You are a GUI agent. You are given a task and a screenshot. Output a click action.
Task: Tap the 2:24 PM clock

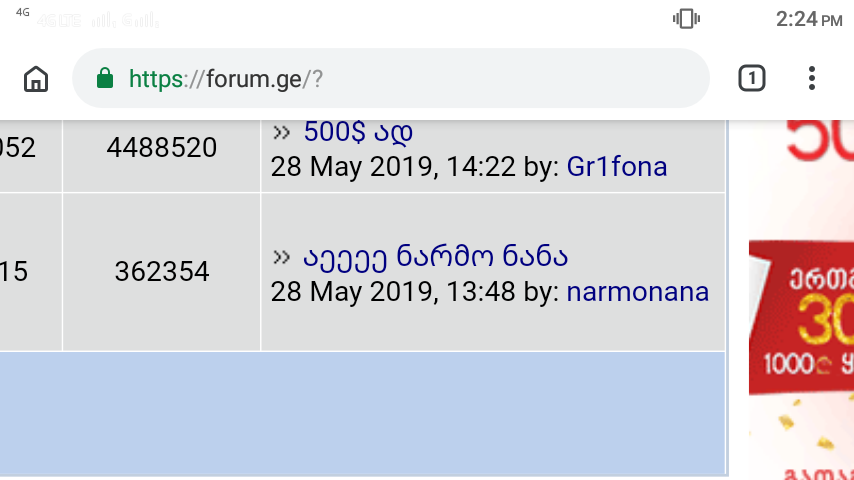click(809, 20)
